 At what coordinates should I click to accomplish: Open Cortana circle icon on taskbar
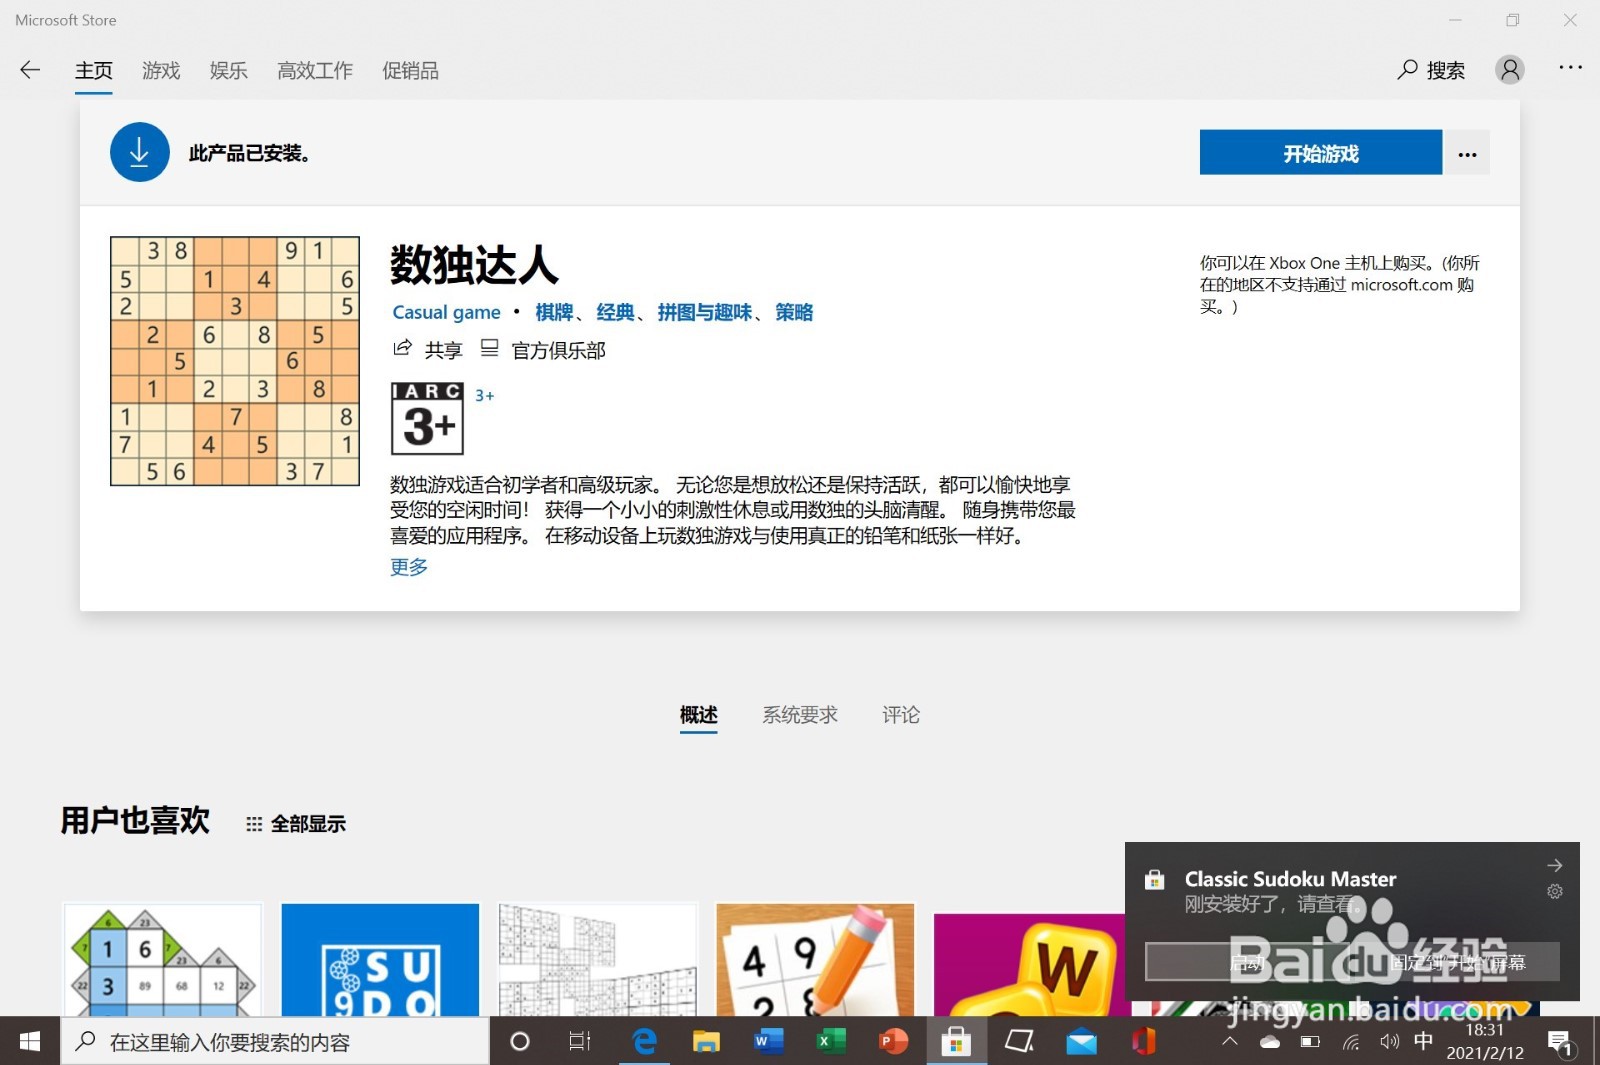coord(520,1041)
